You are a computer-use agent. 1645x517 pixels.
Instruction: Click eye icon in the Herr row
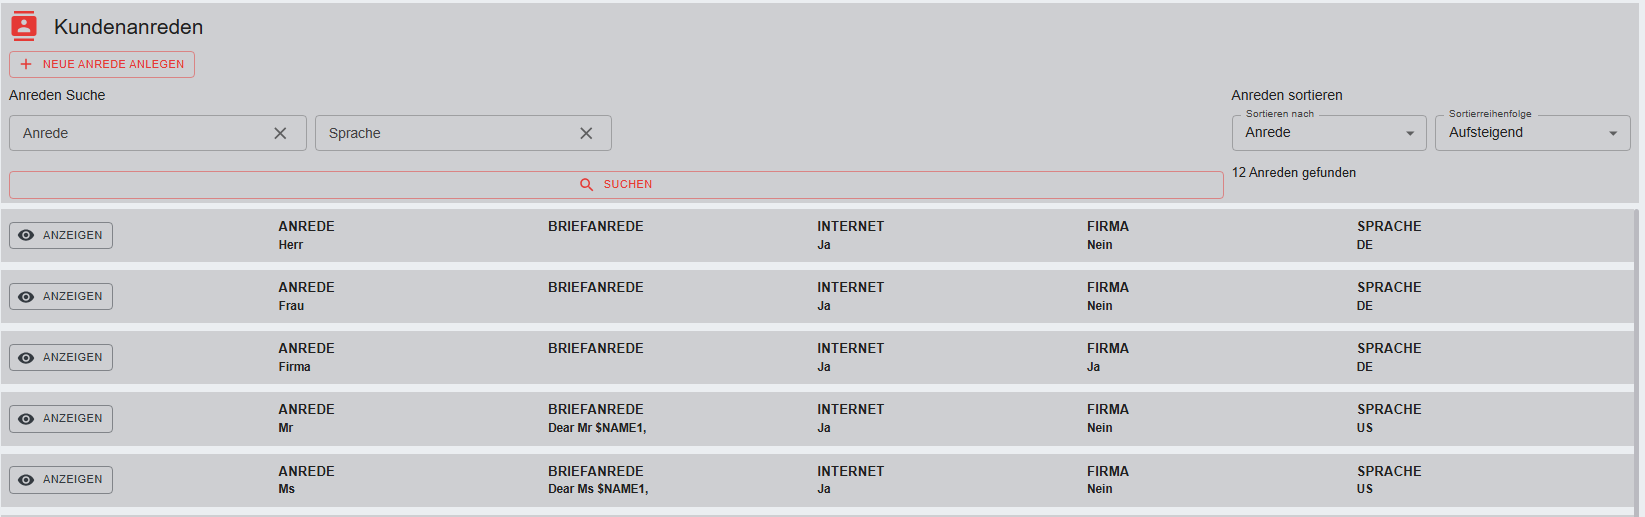point(27,236)
